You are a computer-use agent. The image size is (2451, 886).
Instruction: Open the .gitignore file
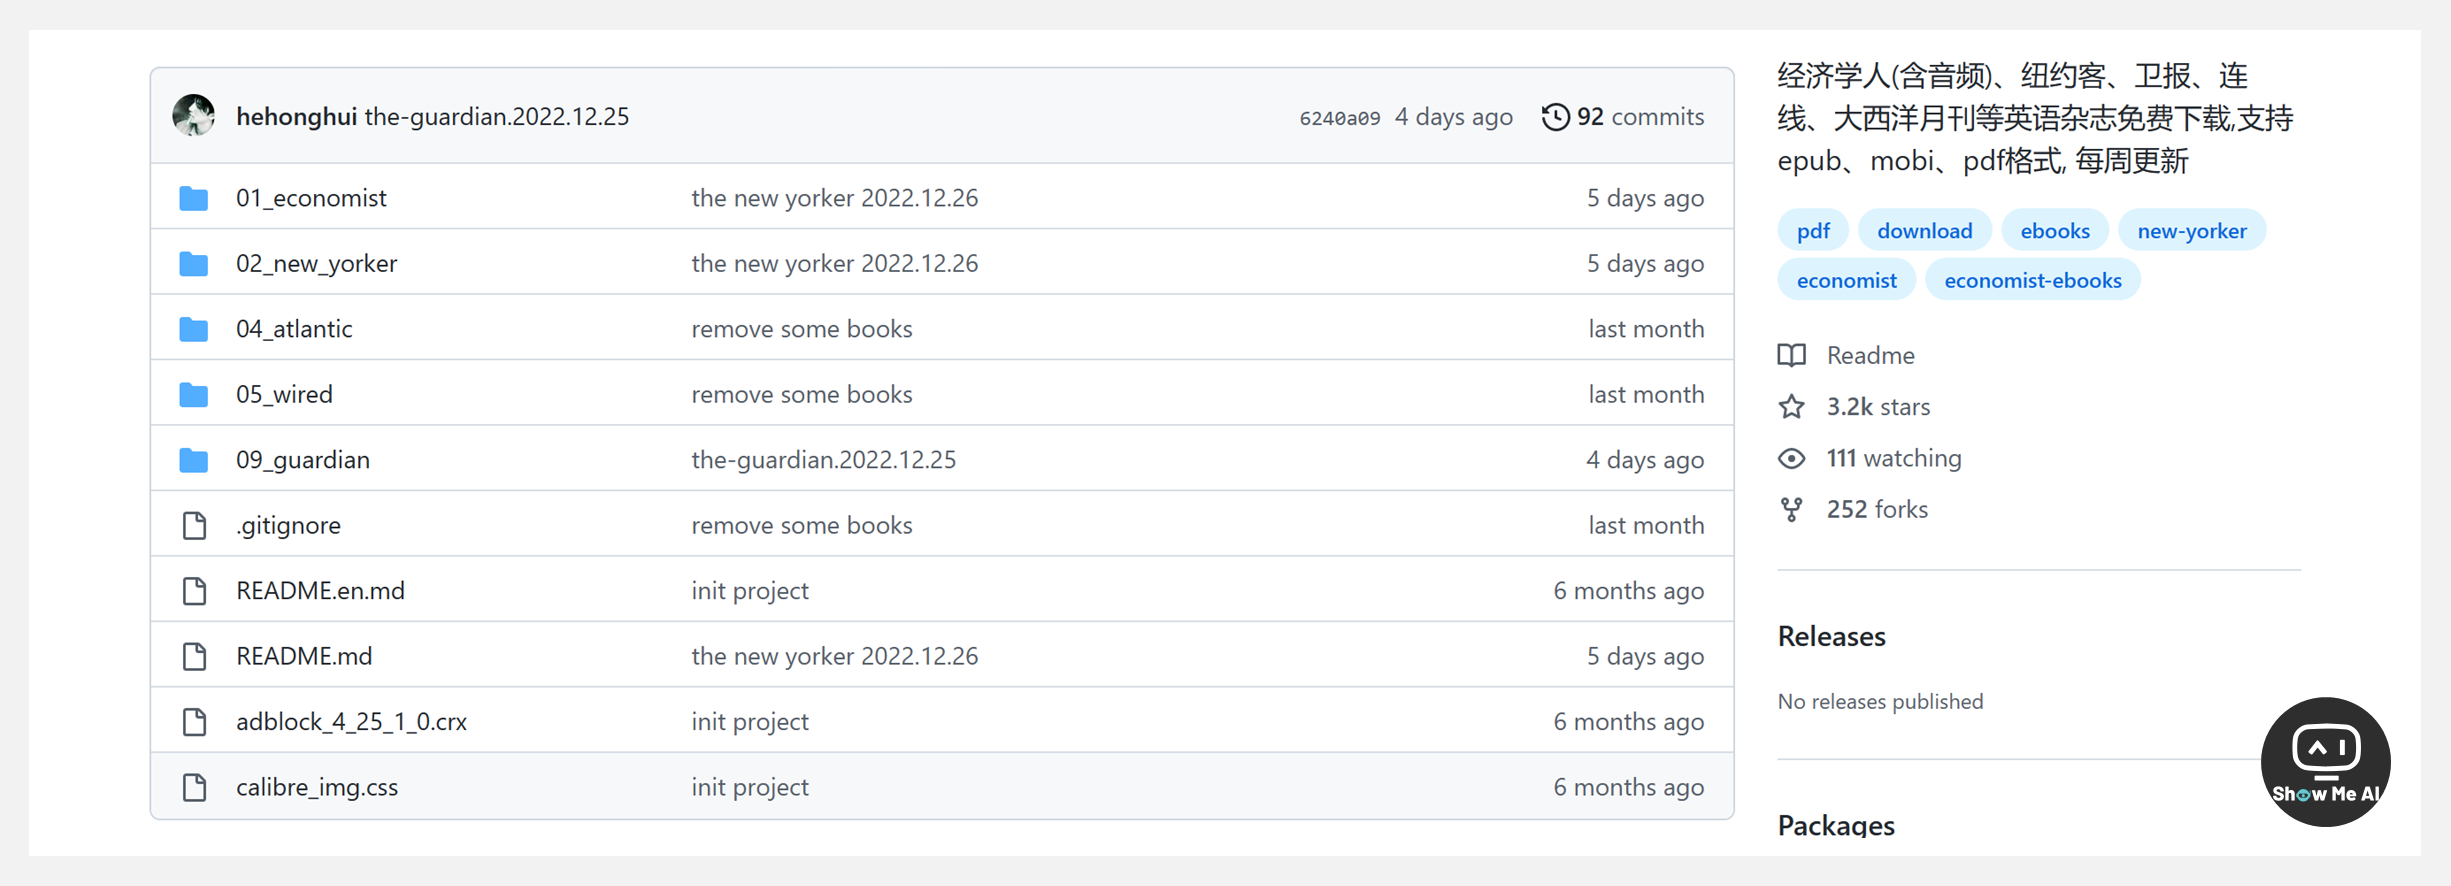(x=288, y=525)
